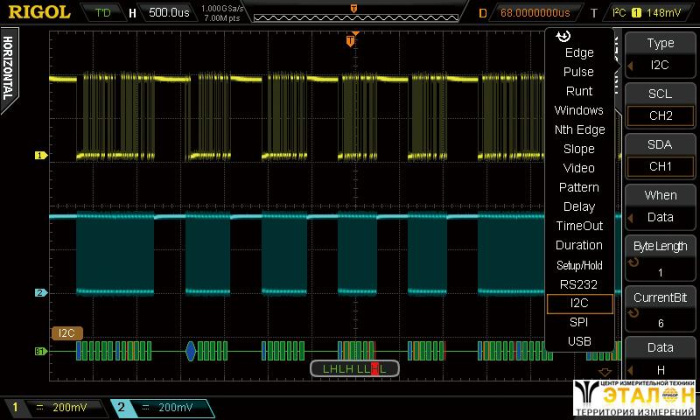
Task: Open the SCL source selector
Action: point(660,105)
